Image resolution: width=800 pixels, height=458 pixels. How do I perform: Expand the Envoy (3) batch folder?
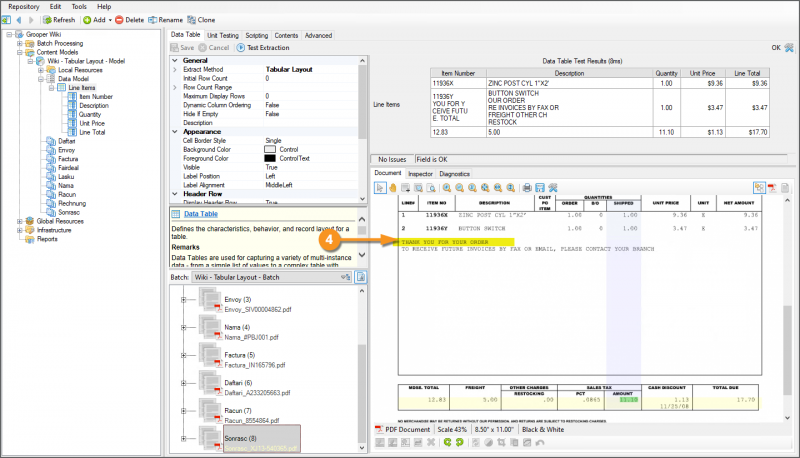[x=183, y=300]
